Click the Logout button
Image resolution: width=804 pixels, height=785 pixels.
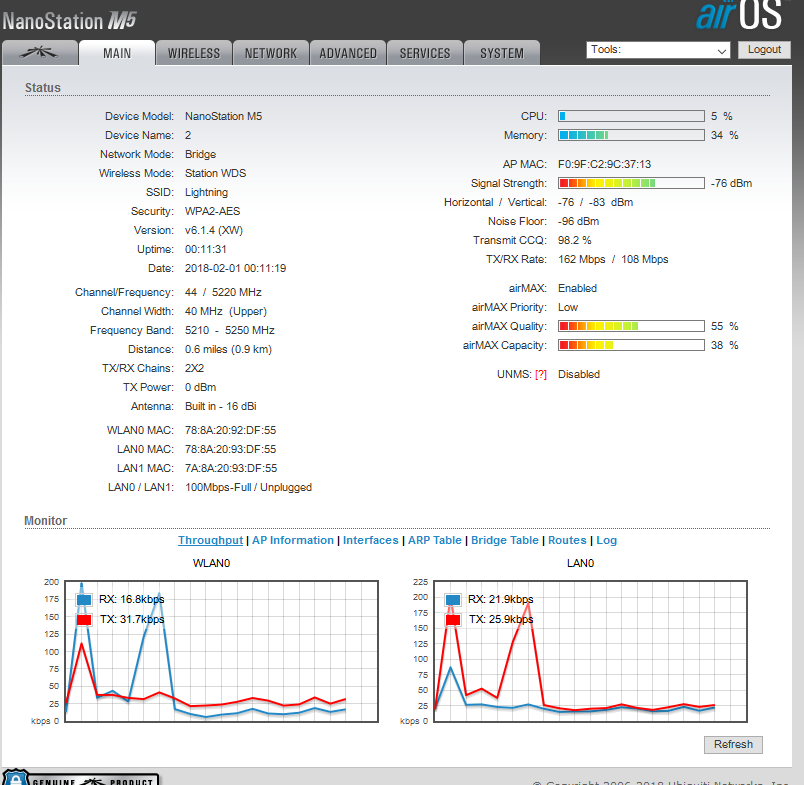point(764,50)
